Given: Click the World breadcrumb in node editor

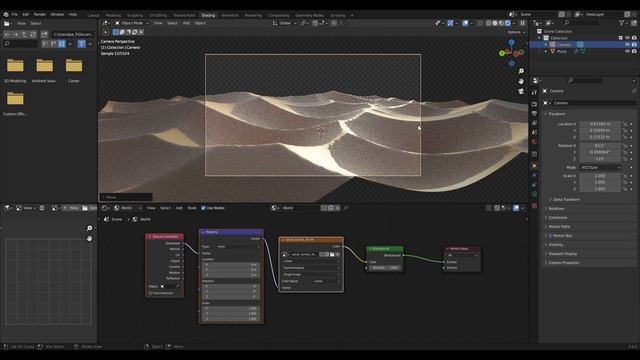Looking at the screenshot, I should point(141,220).
